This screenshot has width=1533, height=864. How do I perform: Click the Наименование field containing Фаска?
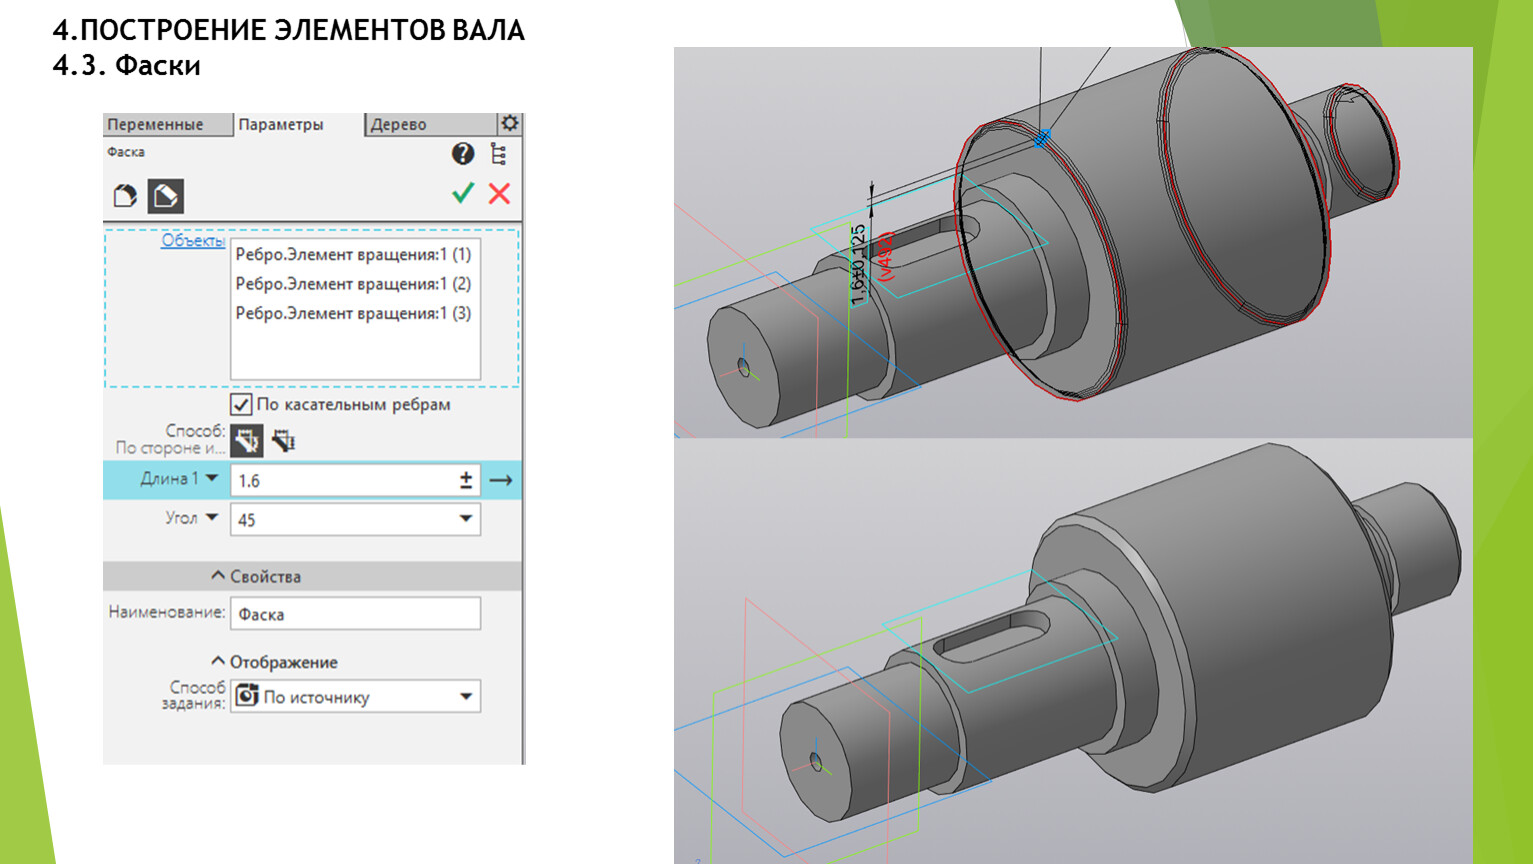tap(355, 614)
